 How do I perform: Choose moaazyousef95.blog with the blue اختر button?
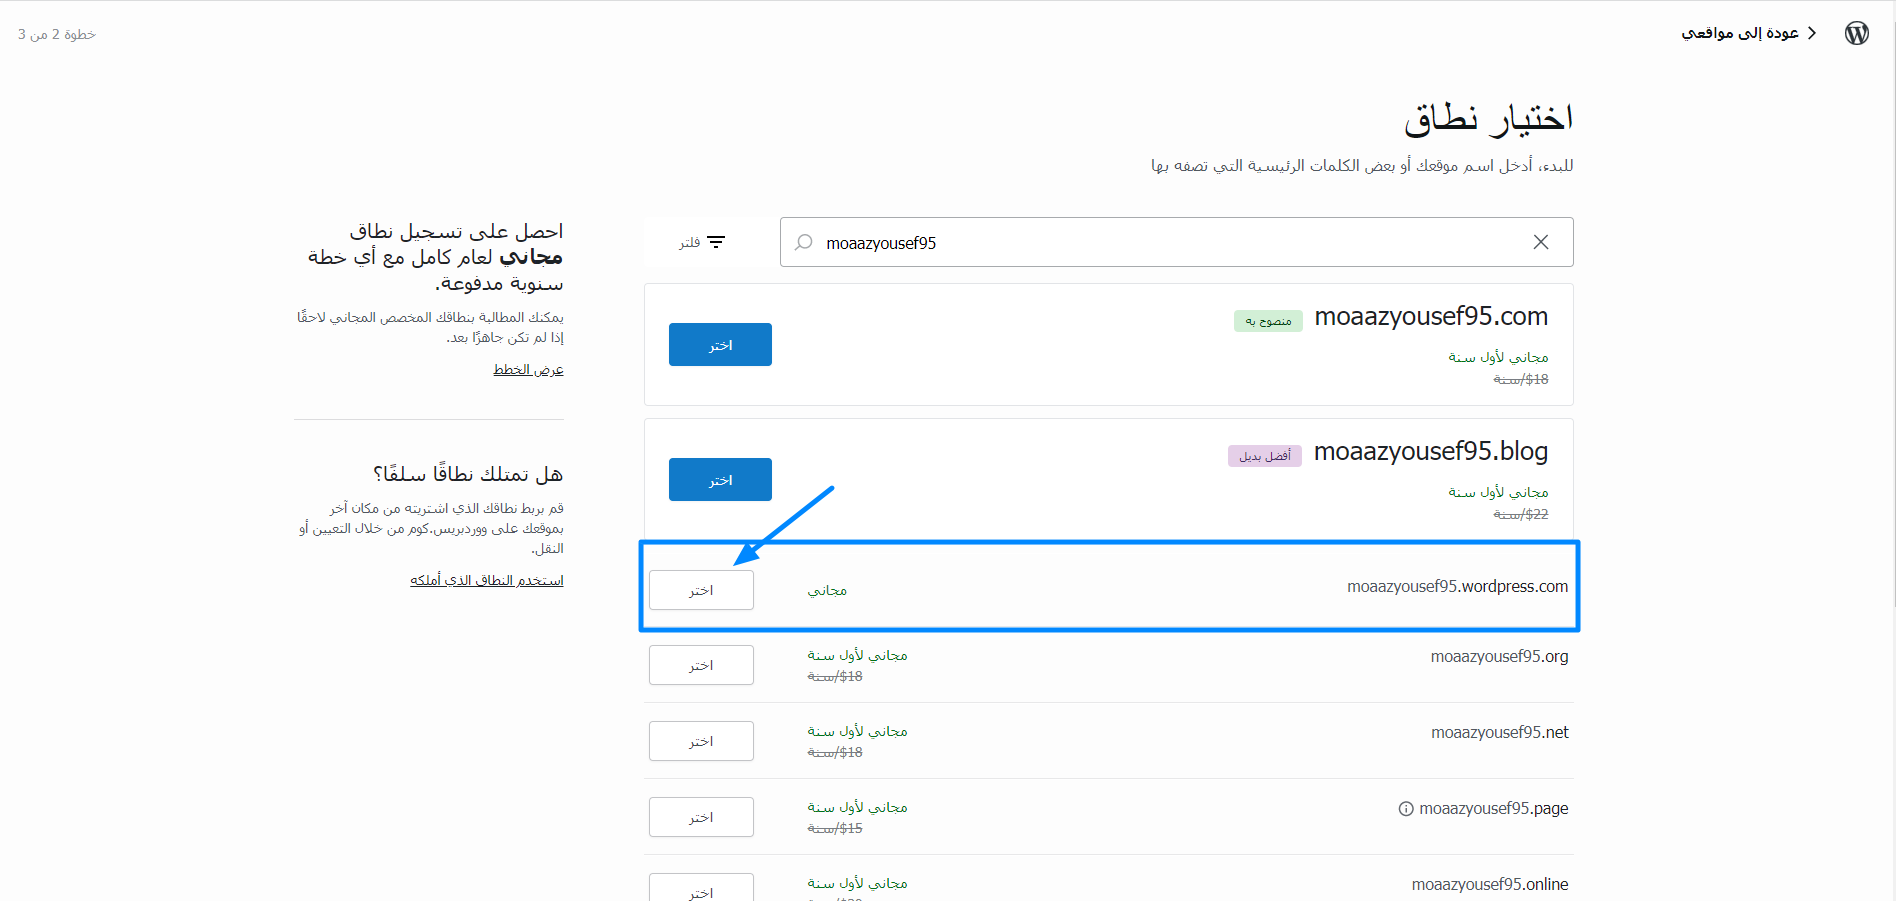coord(720,480)
